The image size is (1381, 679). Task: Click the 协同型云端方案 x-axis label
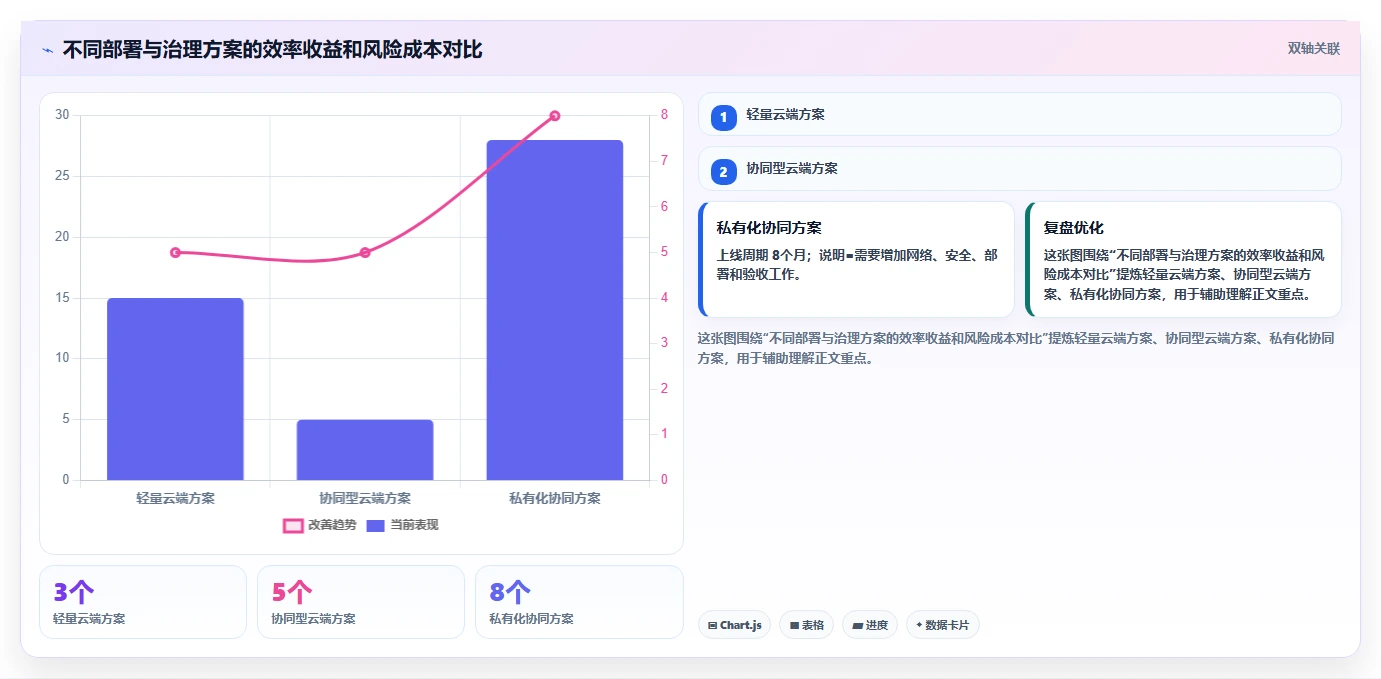coord(365,497)
